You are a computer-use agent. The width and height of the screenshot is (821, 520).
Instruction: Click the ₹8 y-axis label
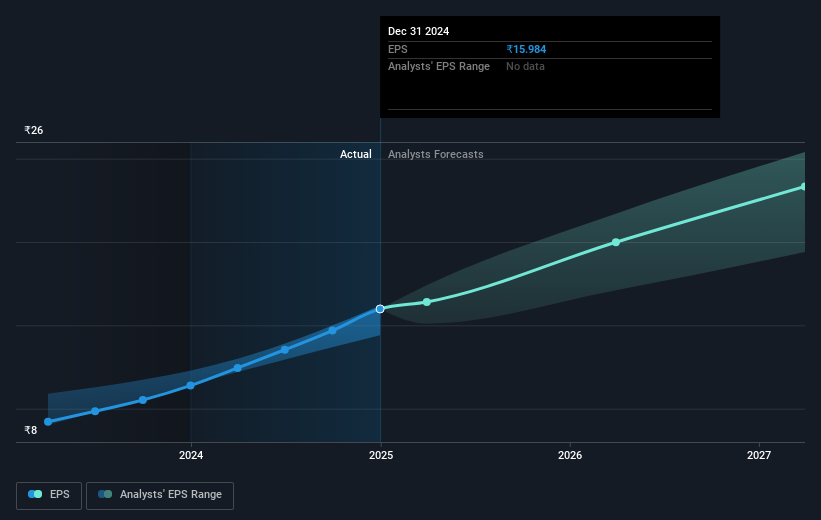tap(31, 430)
